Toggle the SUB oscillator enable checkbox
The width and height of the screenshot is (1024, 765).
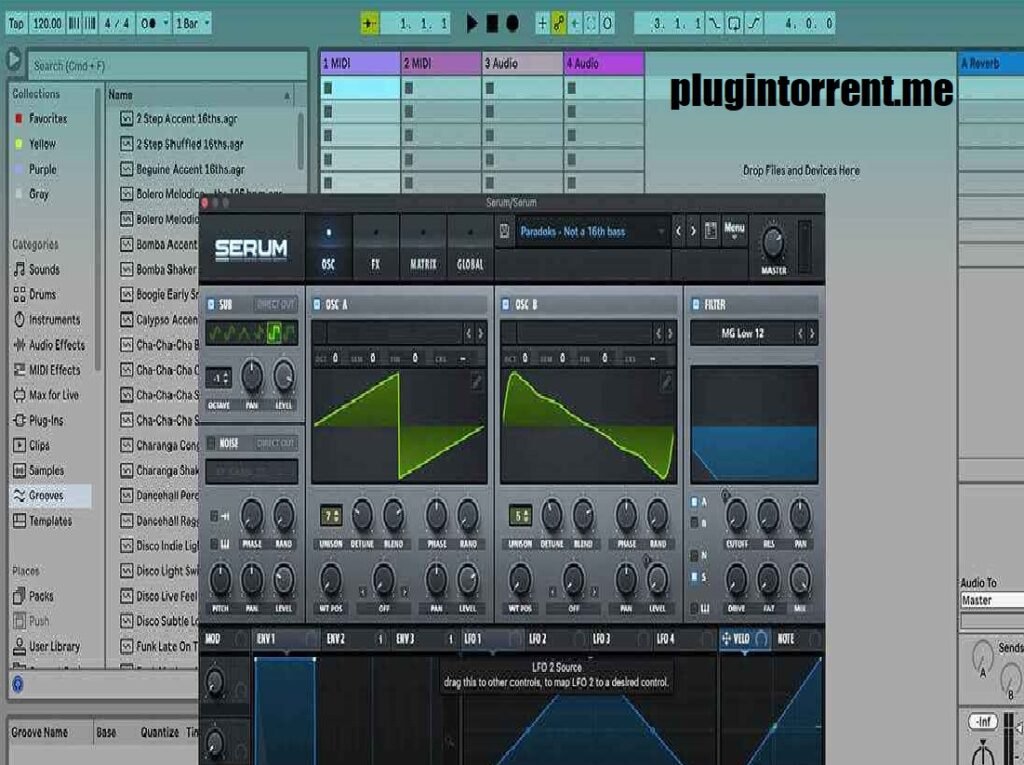coord(211,304)
